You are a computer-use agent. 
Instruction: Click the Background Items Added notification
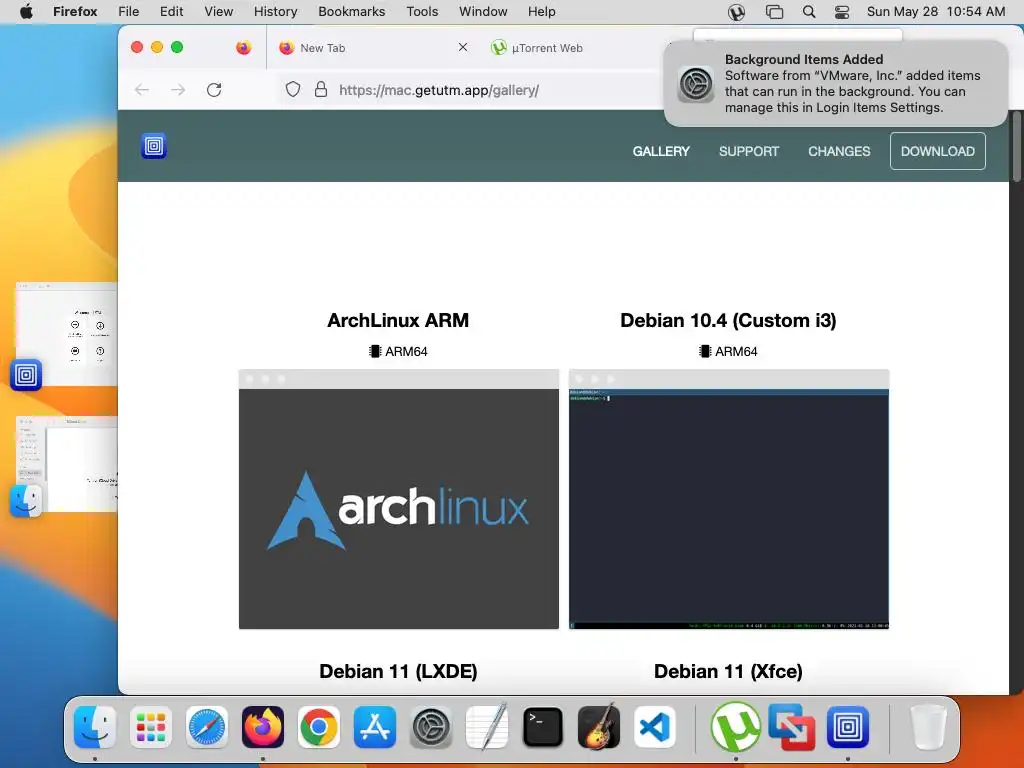click(836, 83)
